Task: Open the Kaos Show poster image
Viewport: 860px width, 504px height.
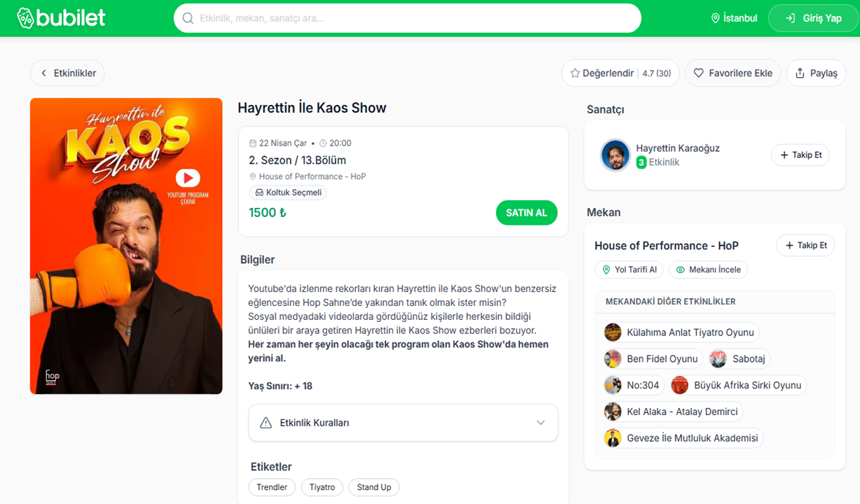Action: [126, 246]
